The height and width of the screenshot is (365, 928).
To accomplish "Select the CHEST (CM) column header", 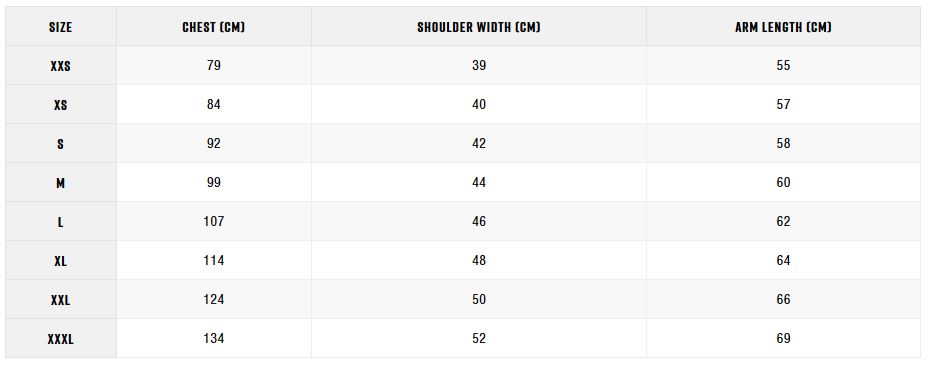I will [x=214, y=27].
